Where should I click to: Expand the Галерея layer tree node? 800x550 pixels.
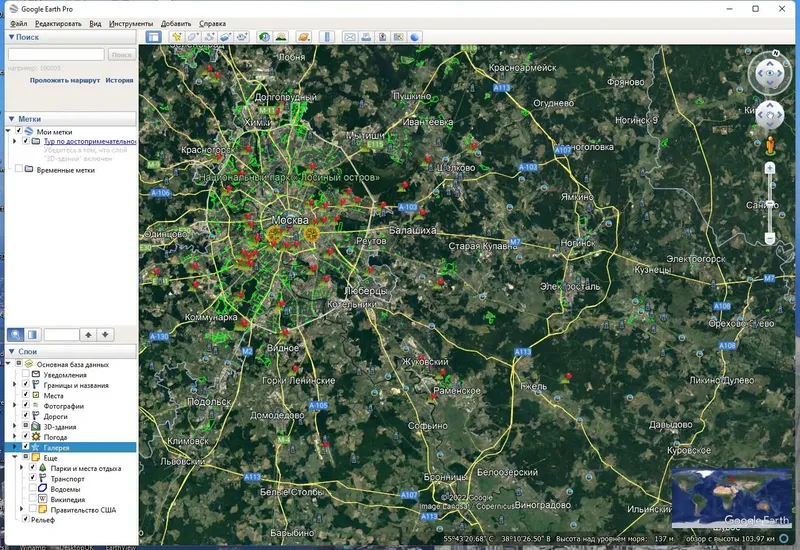(14, 447)
